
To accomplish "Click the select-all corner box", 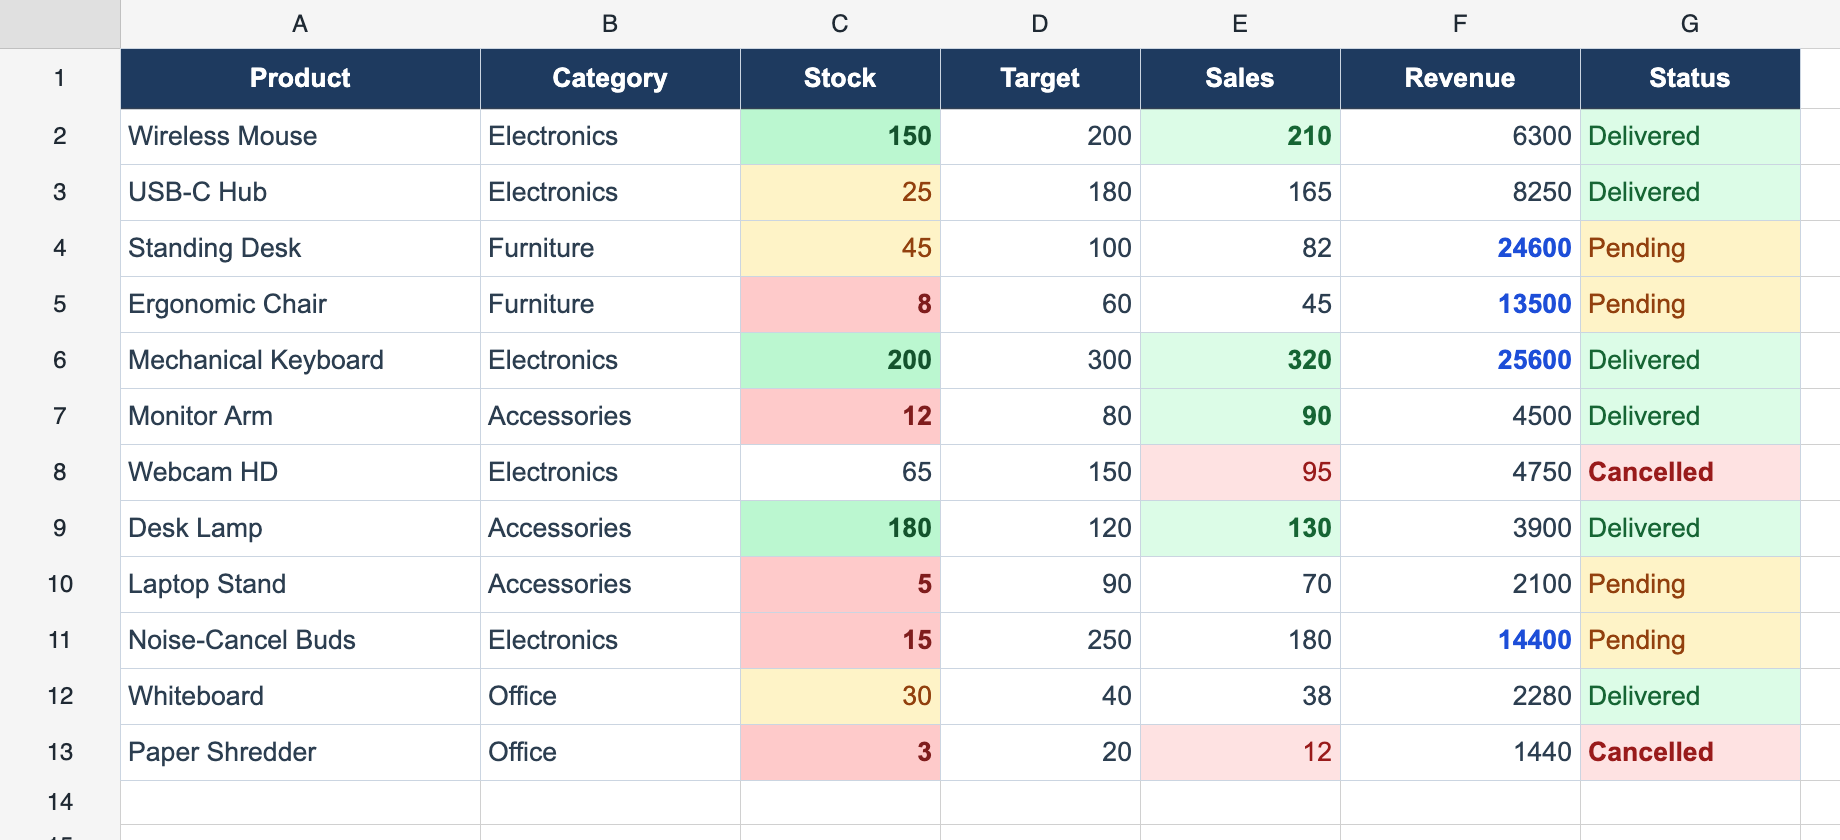I will click(x=60, y=24).
